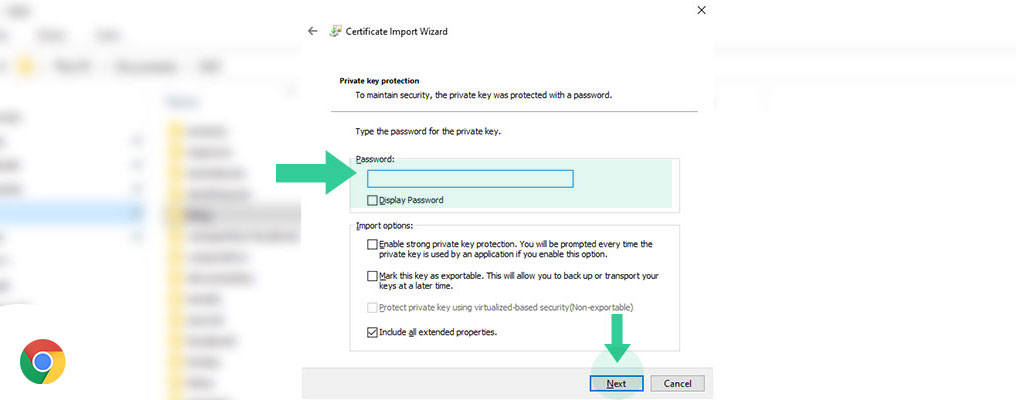Click the large green arrow pointing at Password
Image resolution: width=1016 pixels, height=400 pixels.
[316, 172]
